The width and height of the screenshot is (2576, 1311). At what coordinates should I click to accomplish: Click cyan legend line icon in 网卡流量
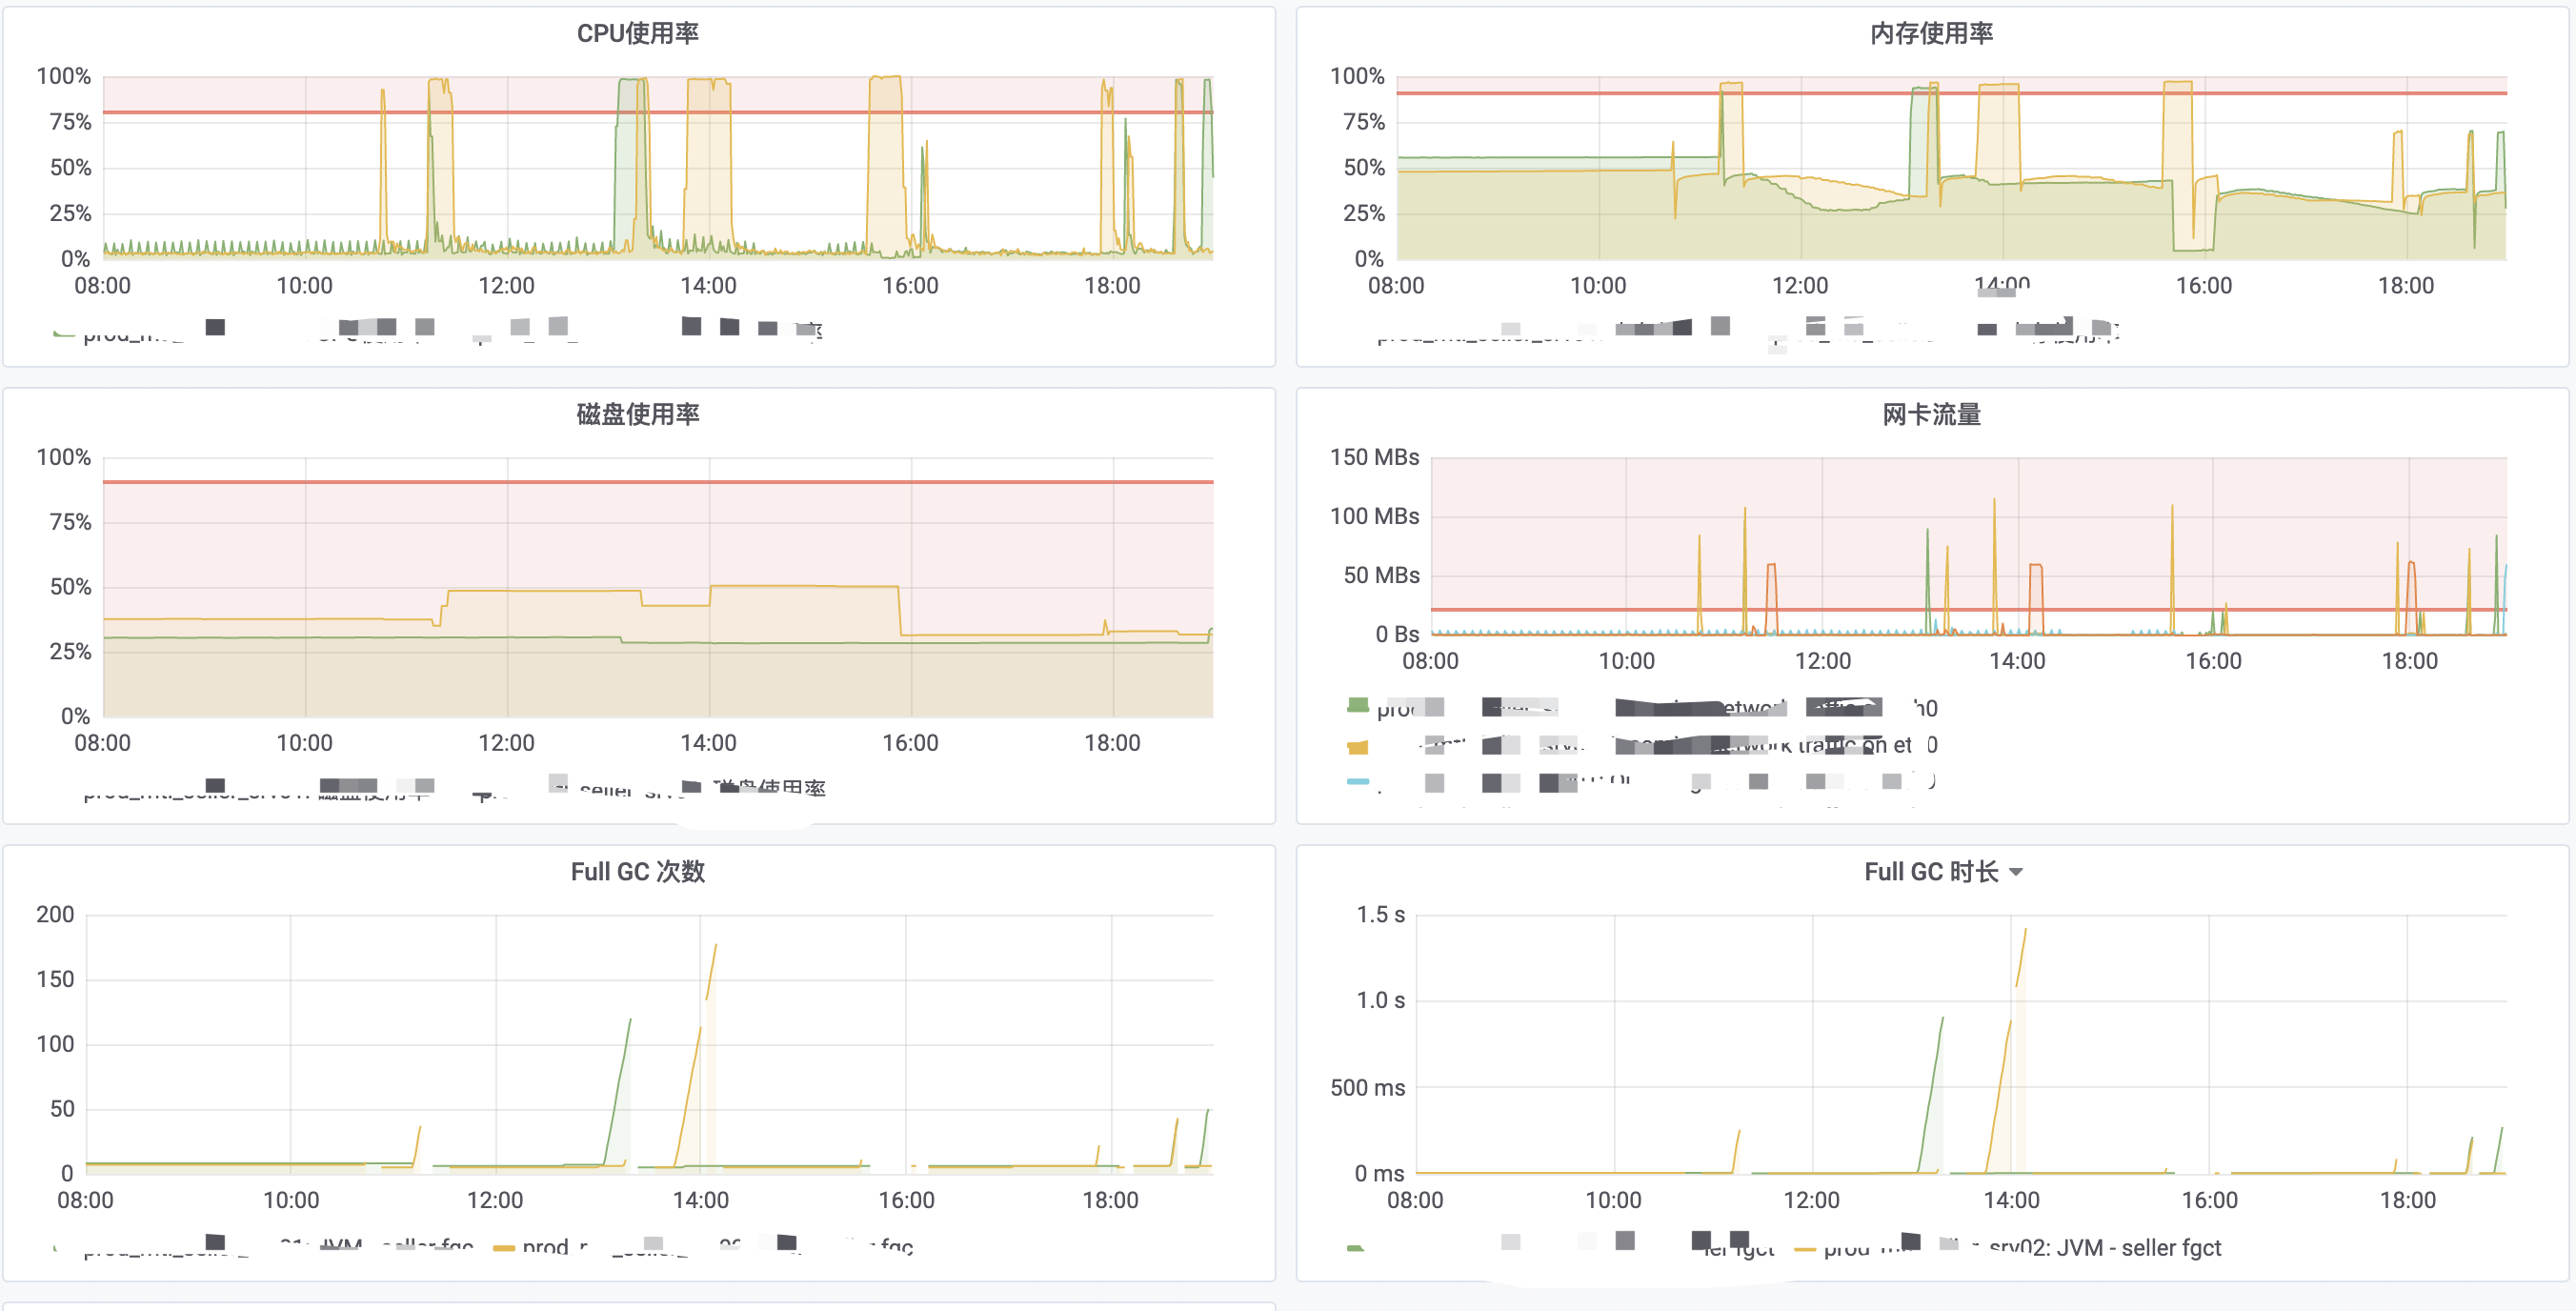click(1357, 781)
